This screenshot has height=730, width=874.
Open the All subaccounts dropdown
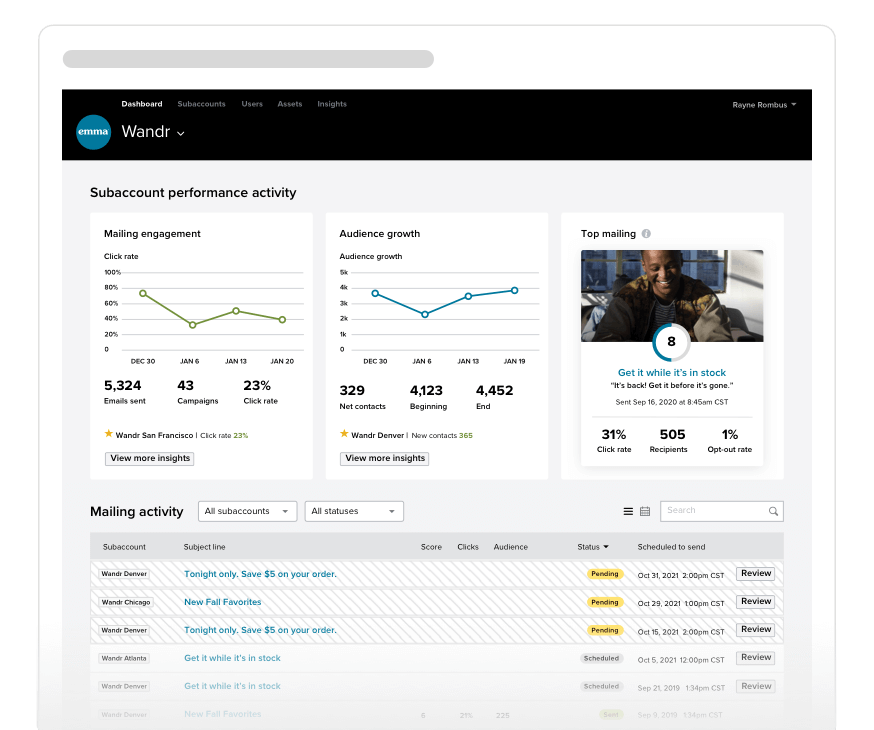[x=247, y=511]
